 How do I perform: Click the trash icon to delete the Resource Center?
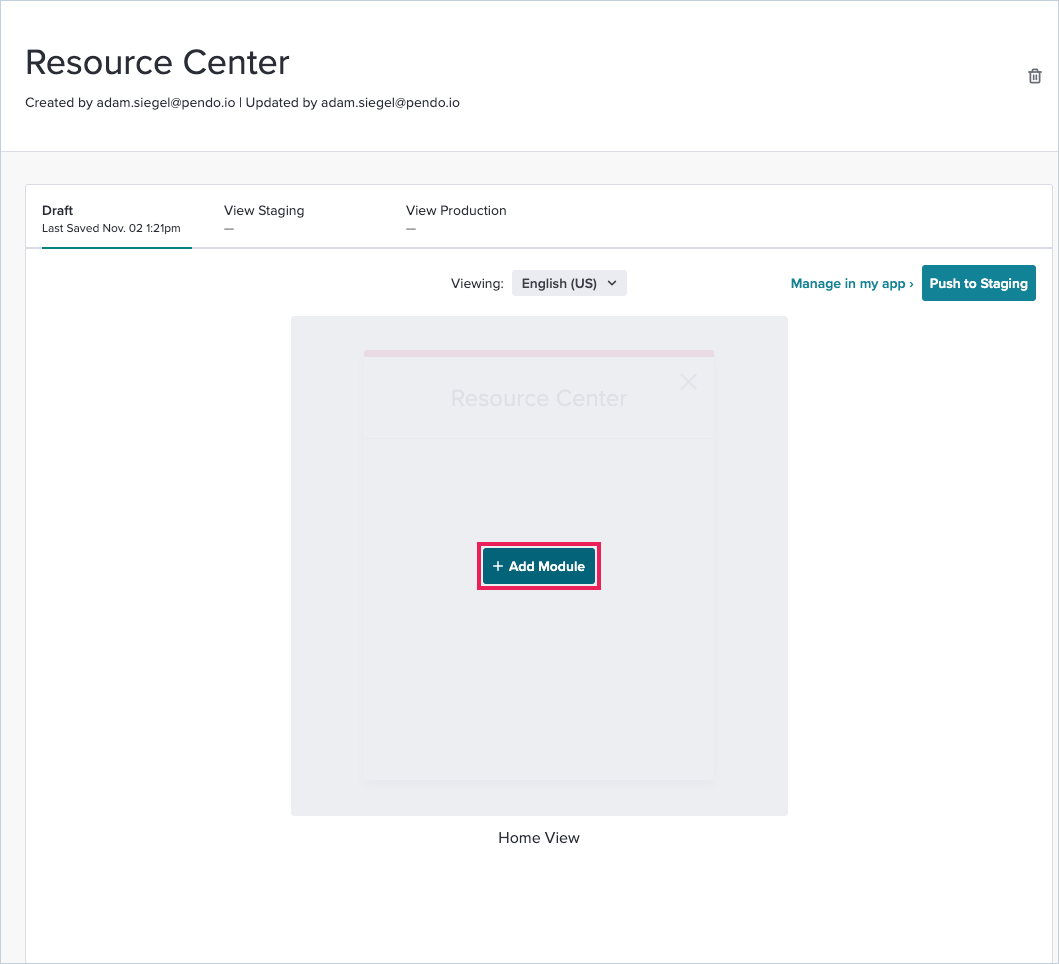[1035, 76]
